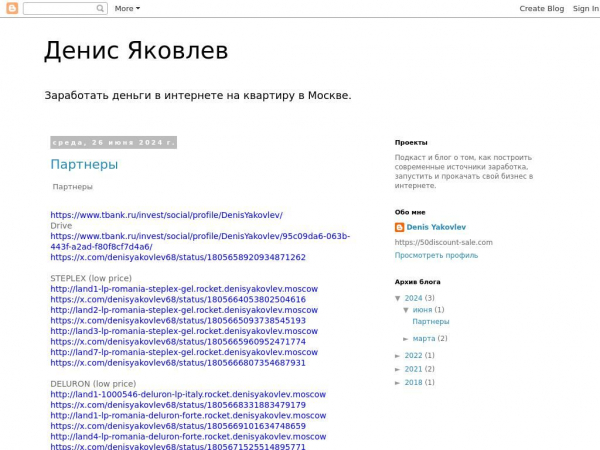The image size is (600, 450).
Task: Click the DELURON (low price) heading text
Action: coord(93,384)
